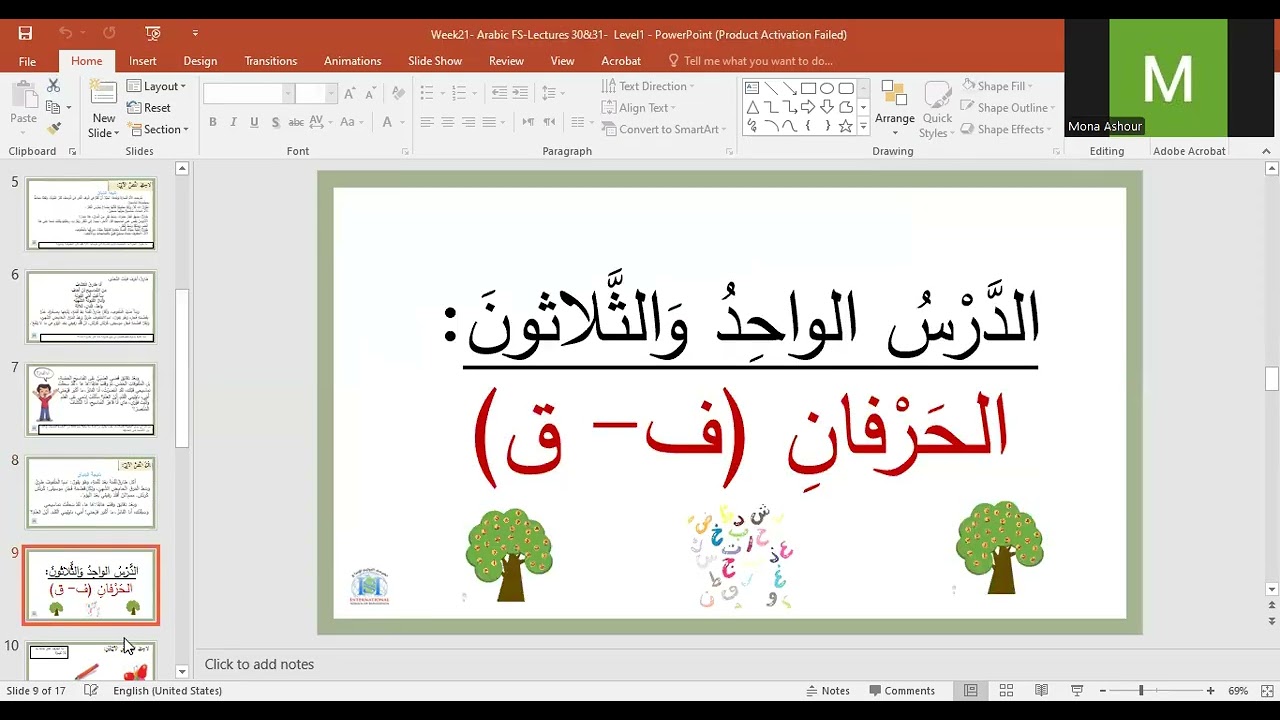This screenshot has height=720, width=1280.
Task: Click Clear All Formatting icon
Action: (x=398, y=93)
